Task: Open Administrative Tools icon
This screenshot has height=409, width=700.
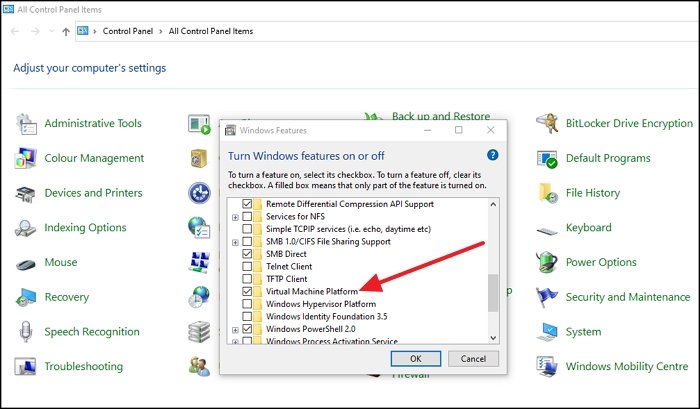Action: pyautogui.click(x=26, y=124)
